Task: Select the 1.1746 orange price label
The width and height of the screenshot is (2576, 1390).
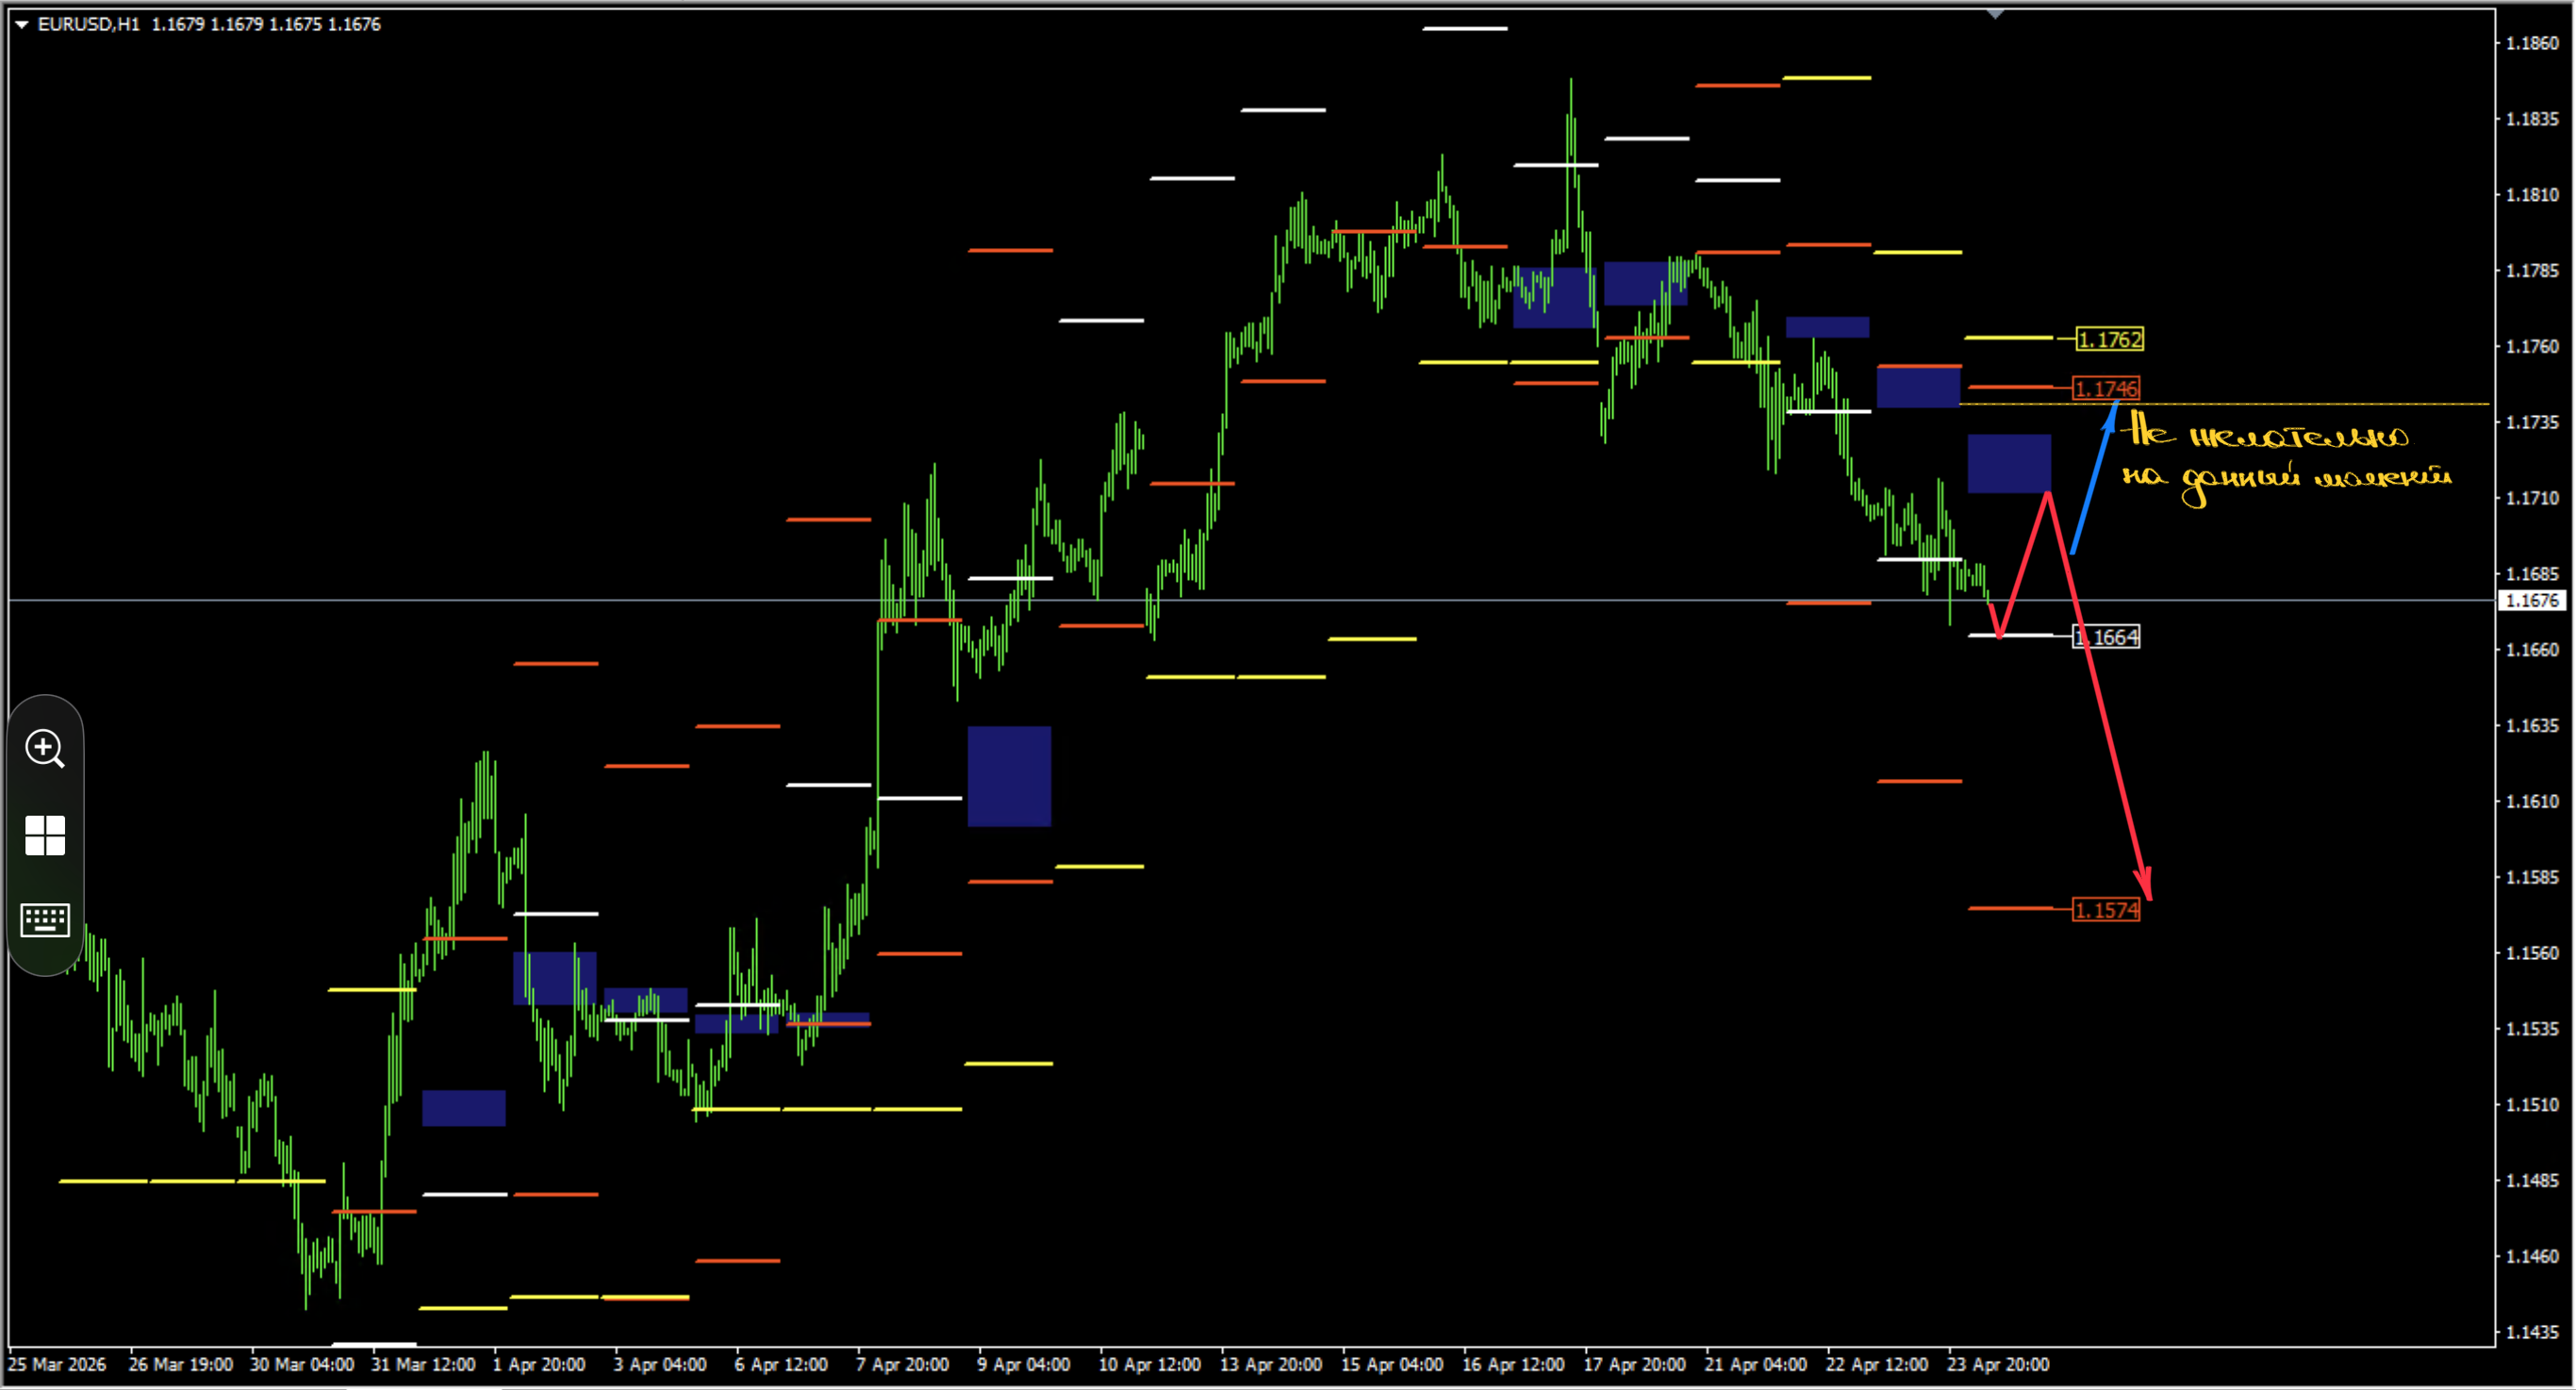Action: tap(2106, 388)
